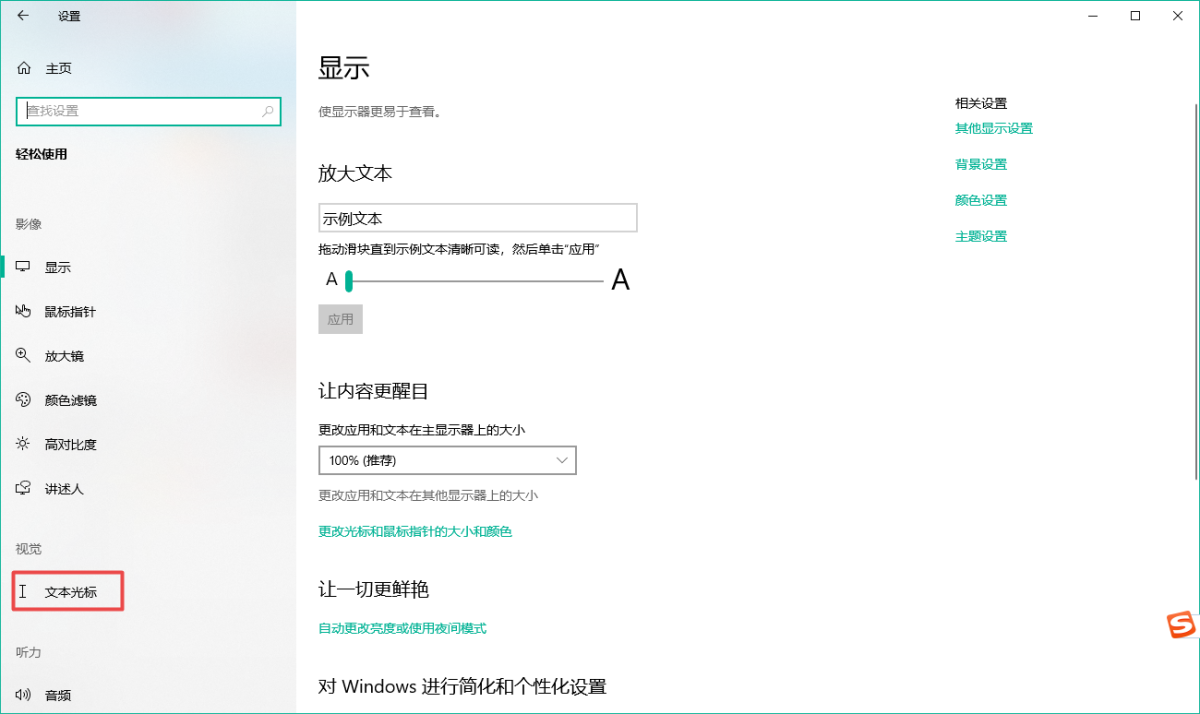Image resolution: width=1200 pixels, height=714 pixels.
Task: Click the home icon next to 主页
Action: pos(24,68)
